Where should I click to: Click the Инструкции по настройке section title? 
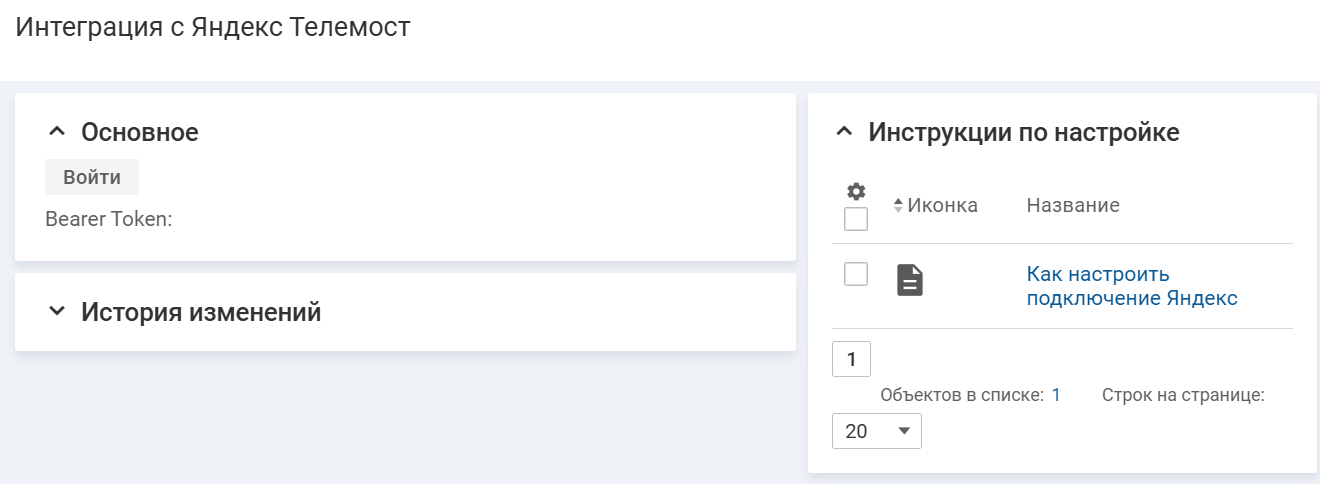coord(1024,132)
